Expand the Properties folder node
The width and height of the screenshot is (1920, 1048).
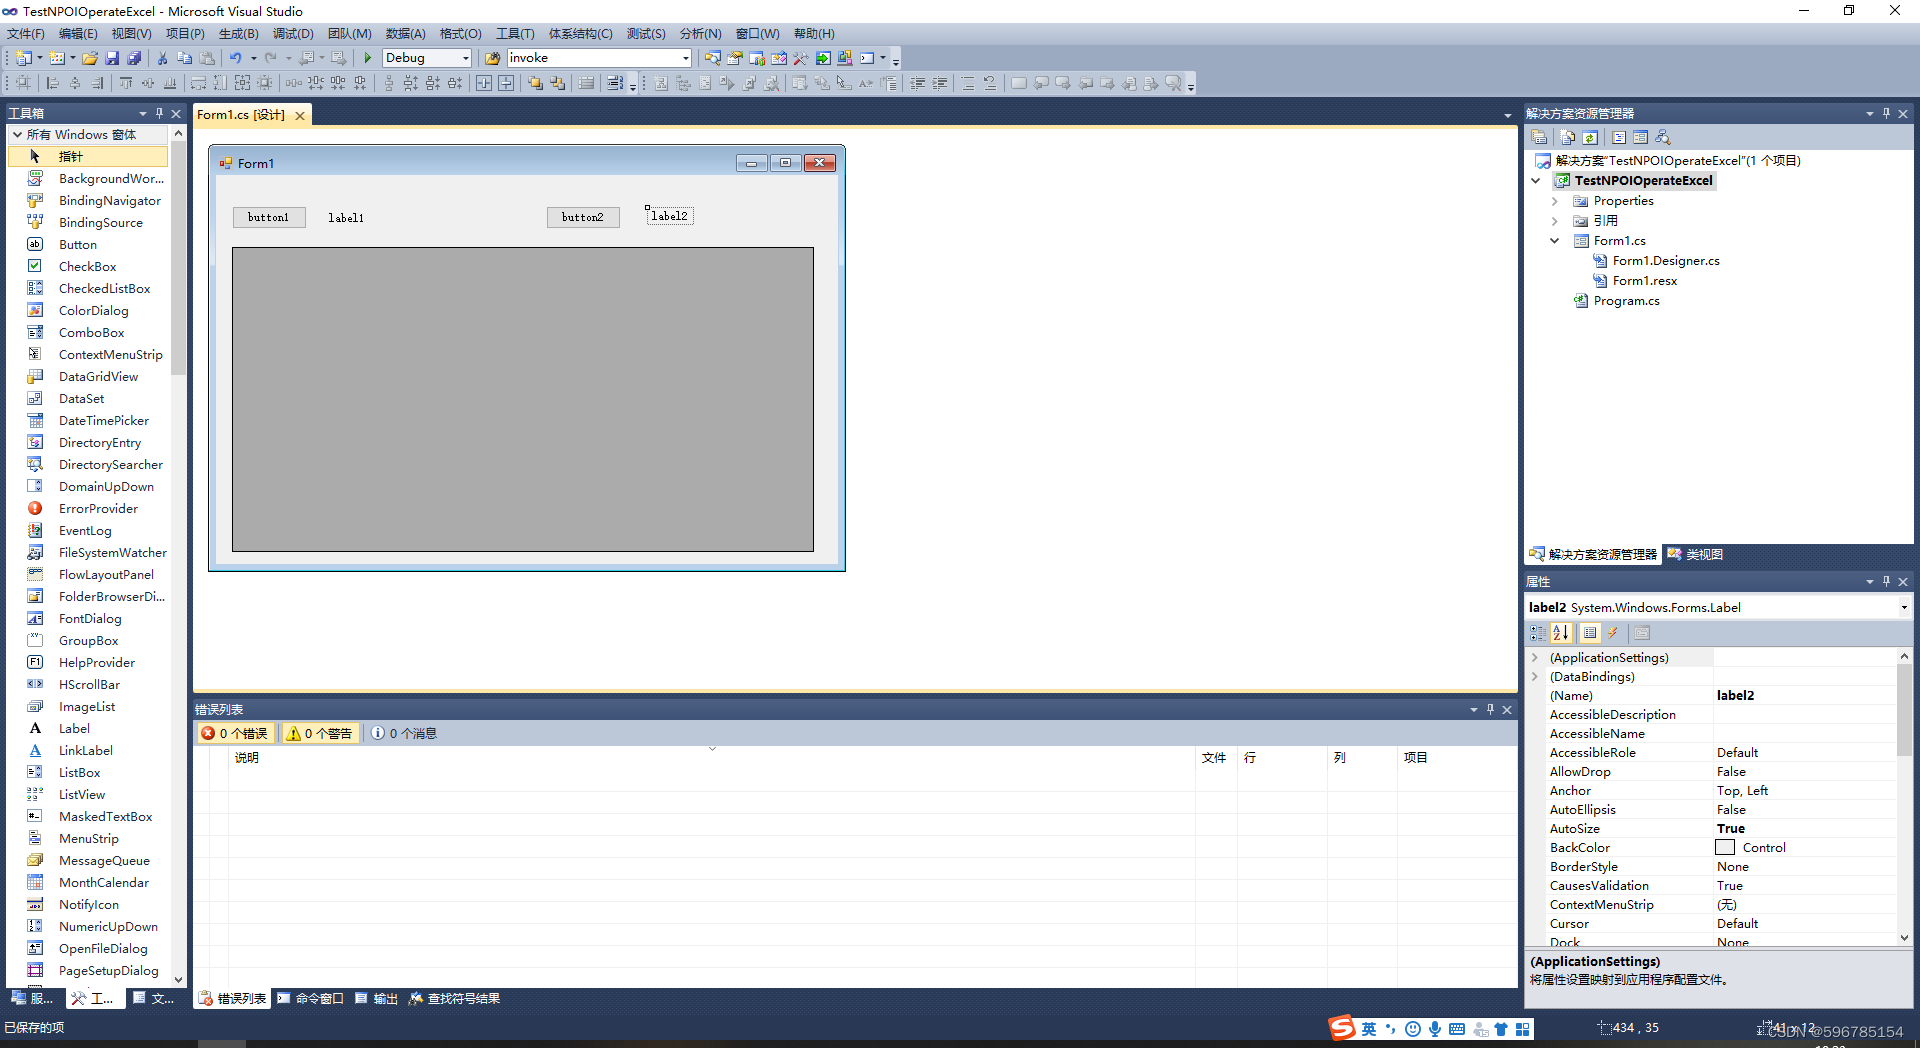[x=1555, y=201]
